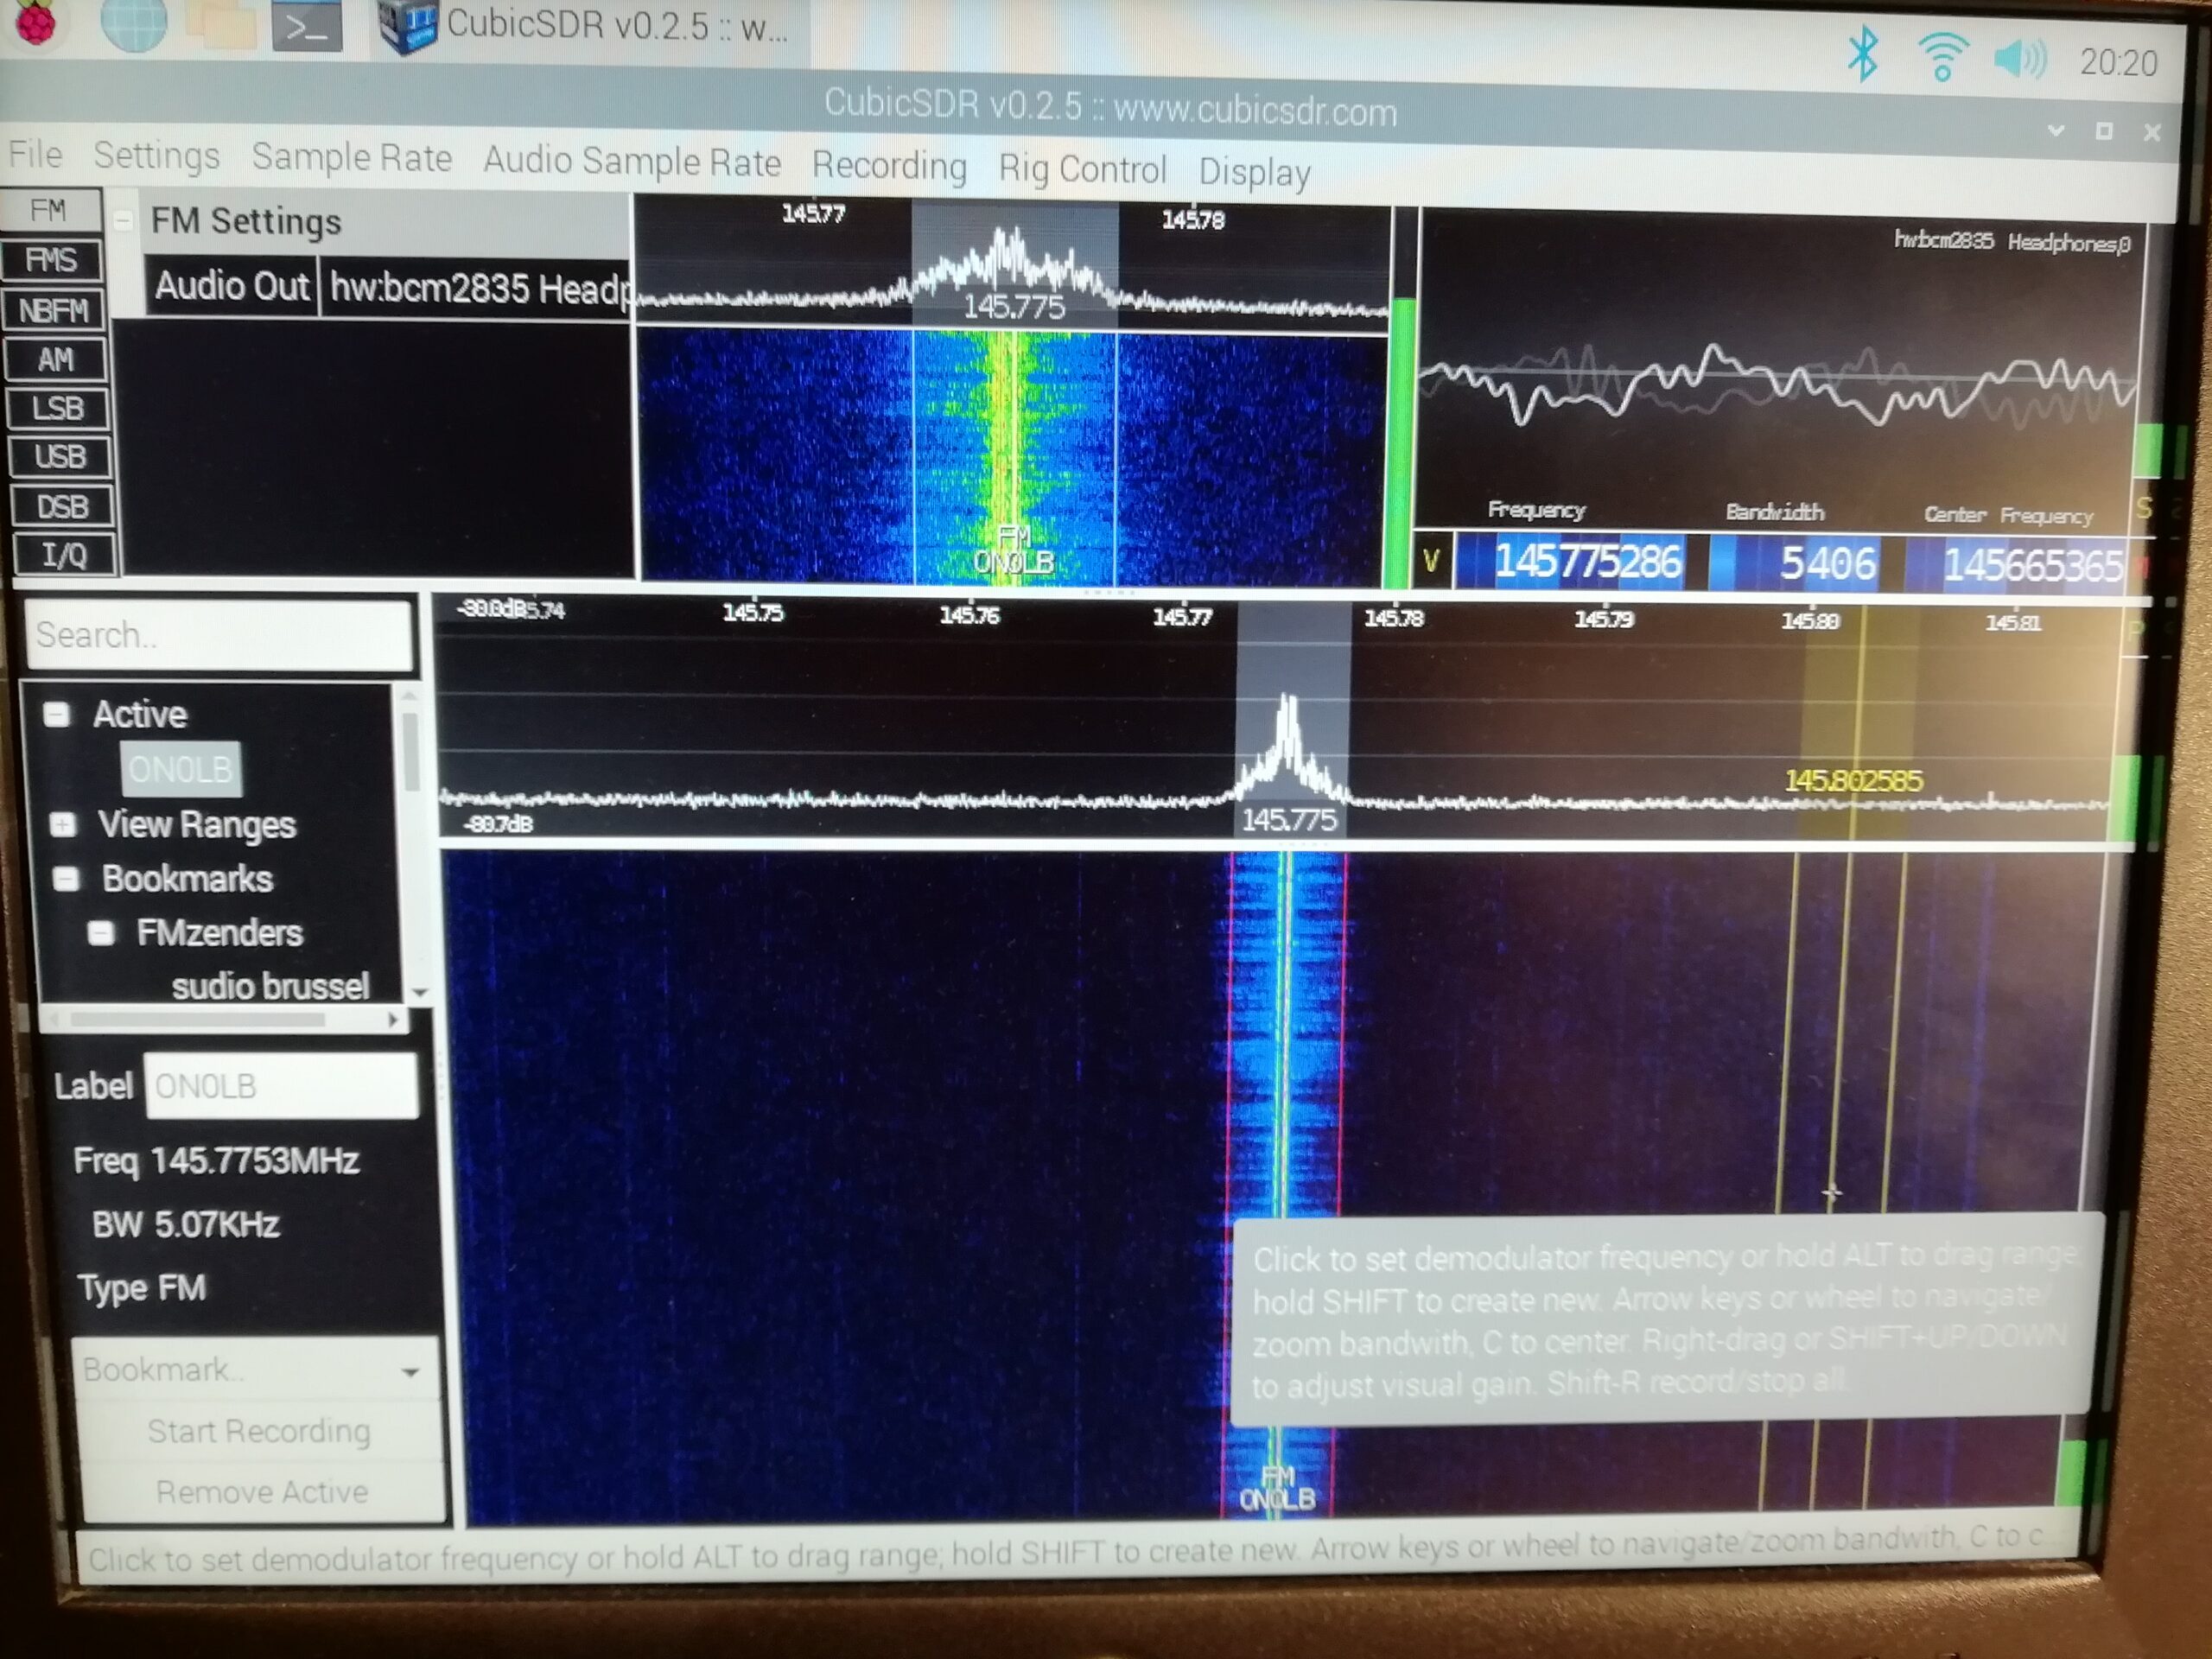Launch the terminal from the taskbar

(307, 27)
